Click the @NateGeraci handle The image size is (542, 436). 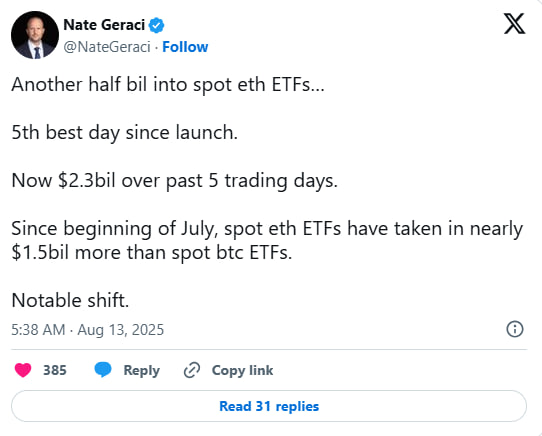tap(107, 47)
